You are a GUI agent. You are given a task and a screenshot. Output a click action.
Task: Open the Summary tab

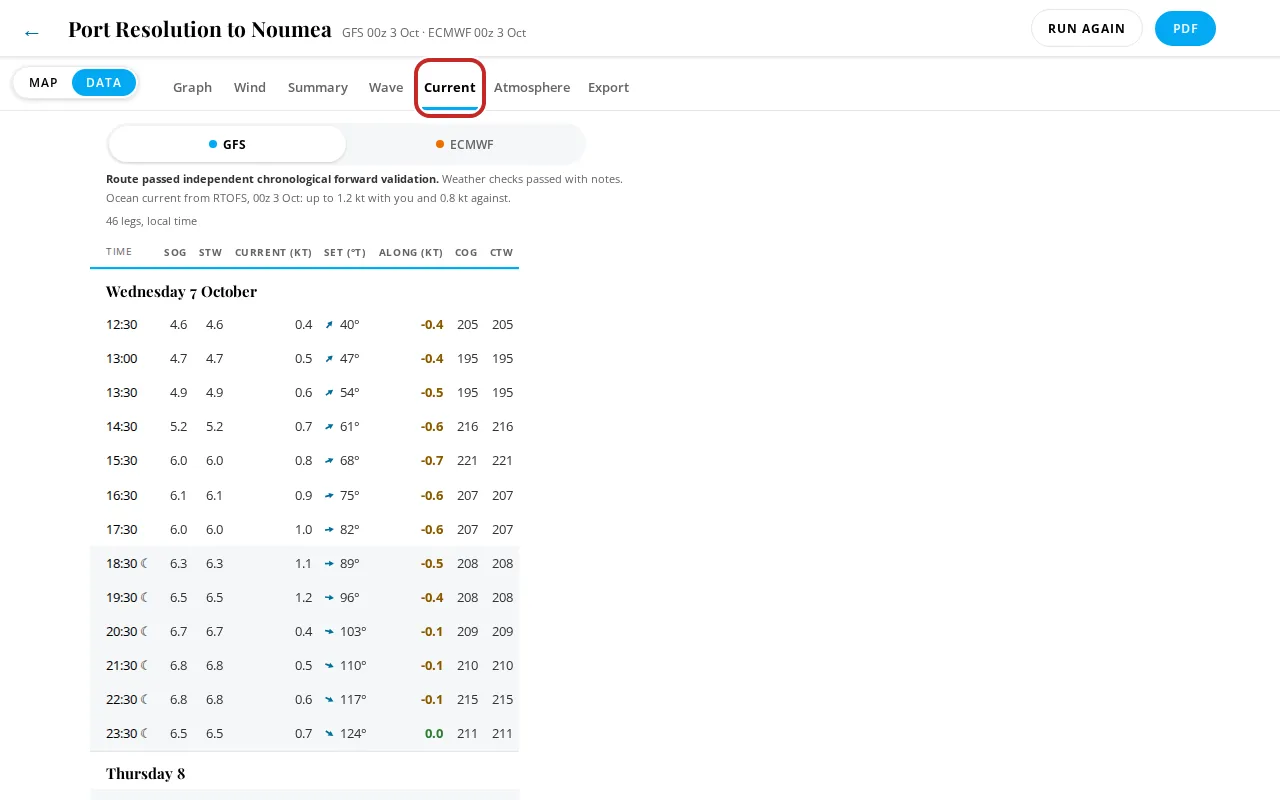[318, 87]
